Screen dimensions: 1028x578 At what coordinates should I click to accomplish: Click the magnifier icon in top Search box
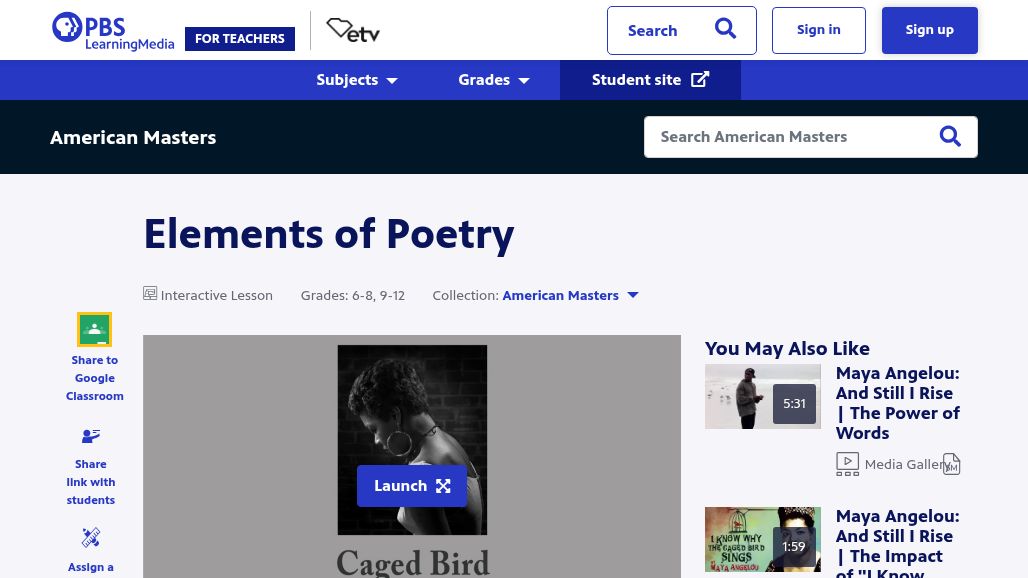[725, 29]
